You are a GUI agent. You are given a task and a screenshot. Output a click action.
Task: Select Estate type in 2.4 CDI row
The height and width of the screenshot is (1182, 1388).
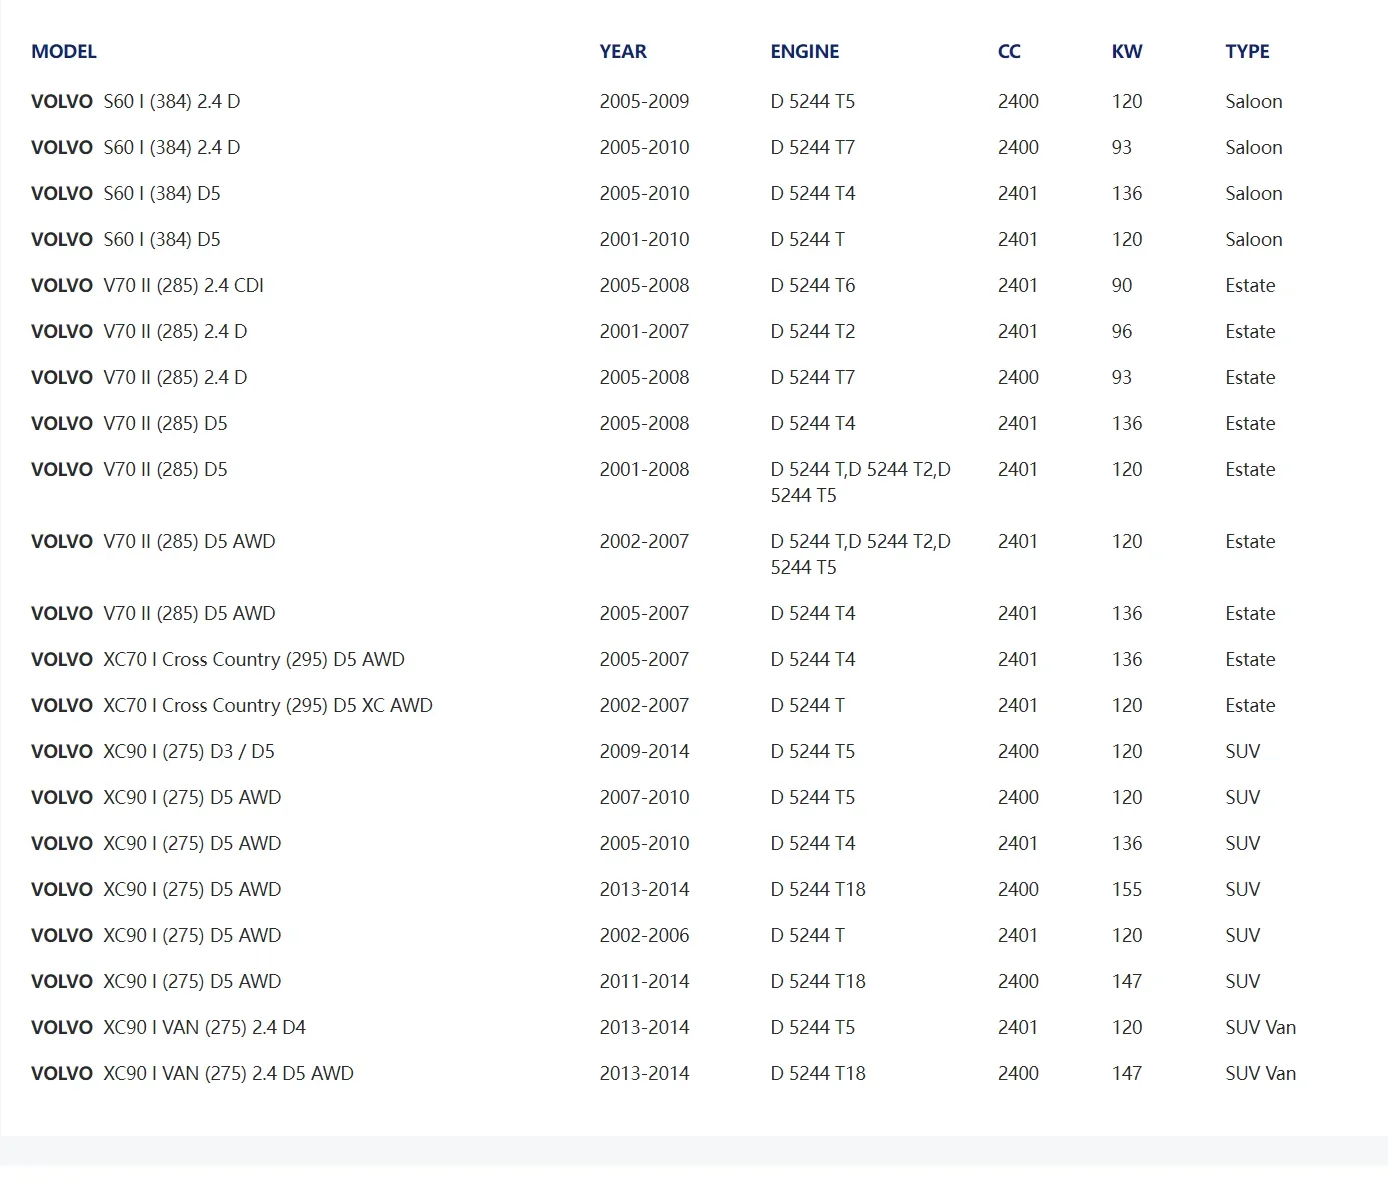pos(1250,285)
